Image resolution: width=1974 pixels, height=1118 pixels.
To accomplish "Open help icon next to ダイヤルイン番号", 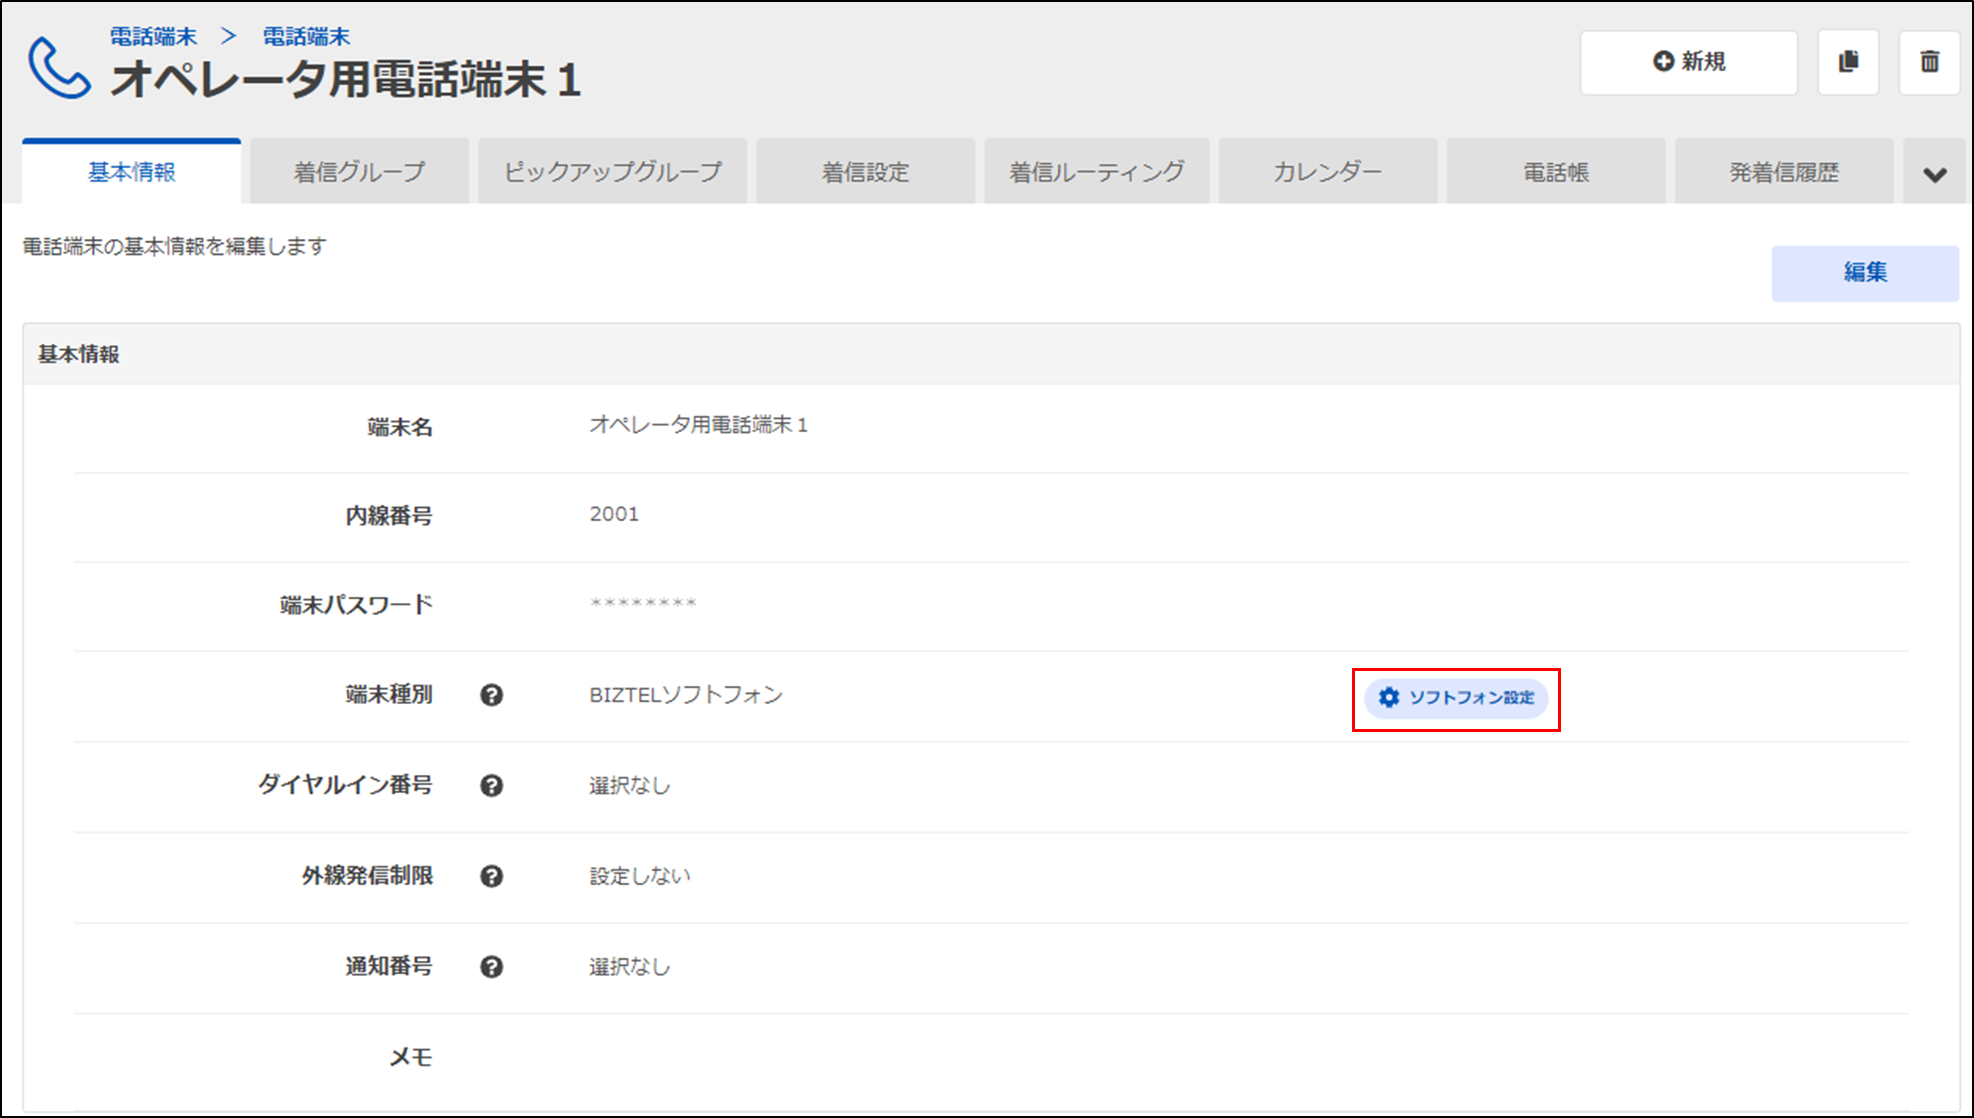I will click(x=491, y=786).
